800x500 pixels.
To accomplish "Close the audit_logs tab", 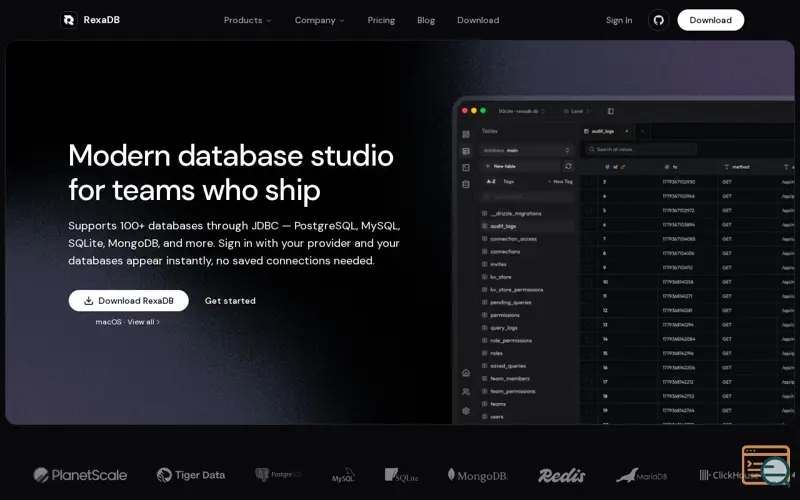I will (x=627, y=131).
